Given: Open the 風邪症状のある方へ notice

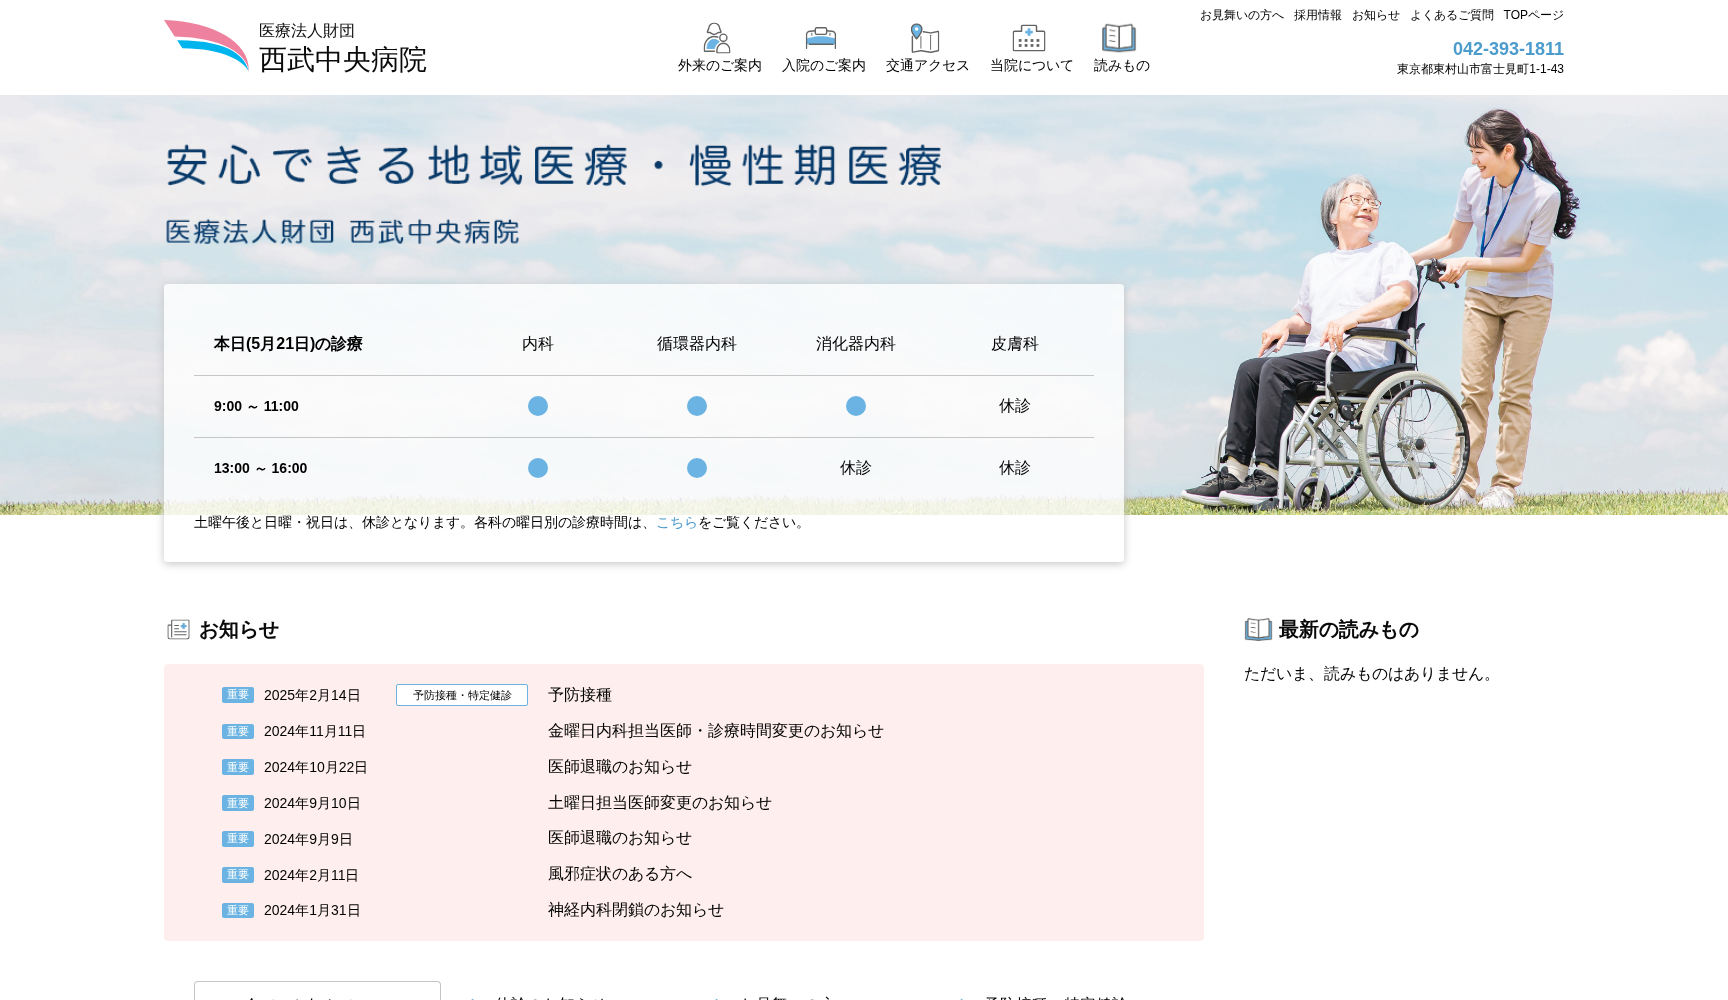Looking at the screenshot, I should (x=620, y=874).
